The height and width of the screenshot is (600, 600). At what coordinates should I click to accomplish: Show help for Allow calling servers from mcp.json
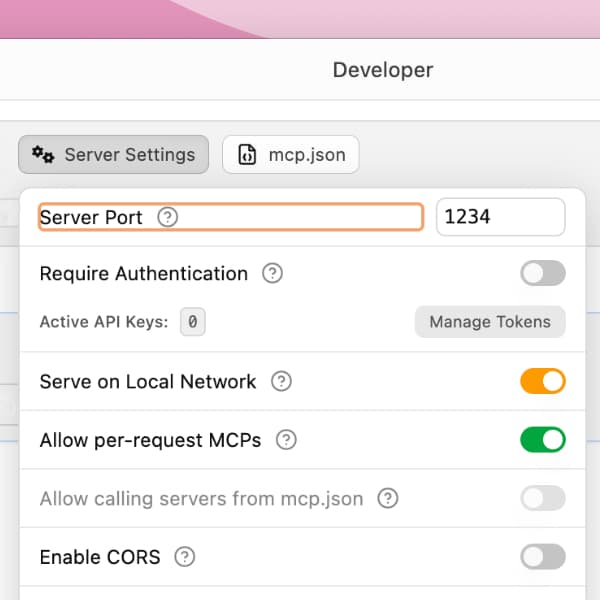(x=388, y=499)
